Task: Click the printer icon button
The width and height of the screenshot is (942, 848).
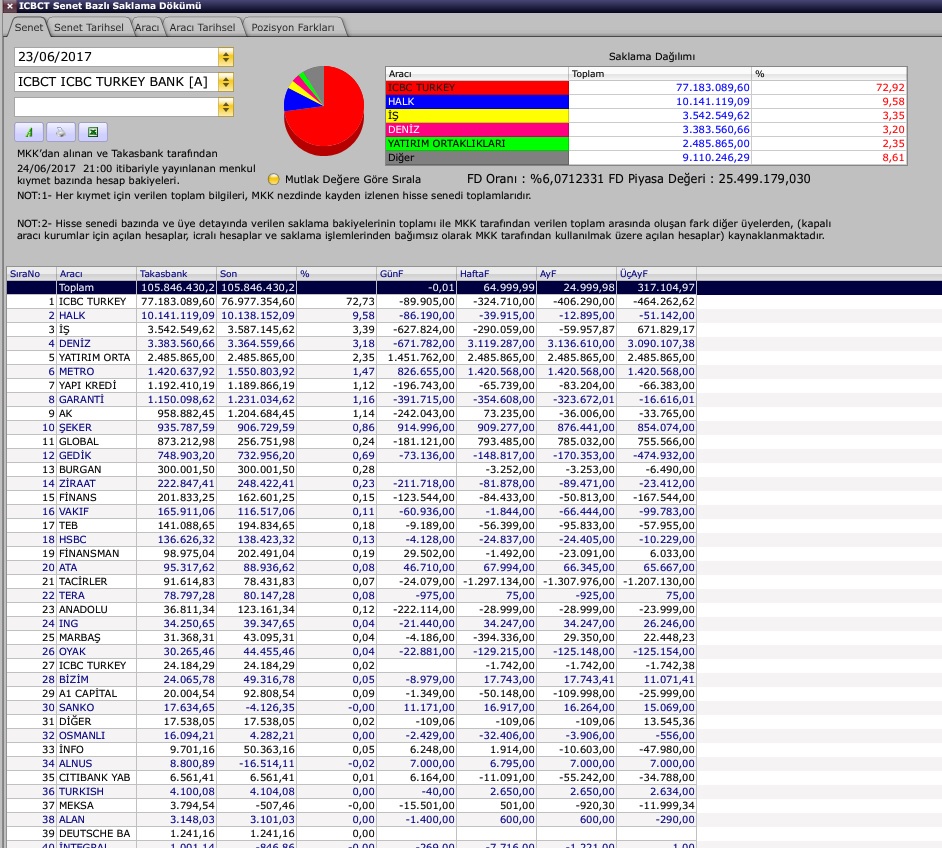Action: tap(61, 132)
